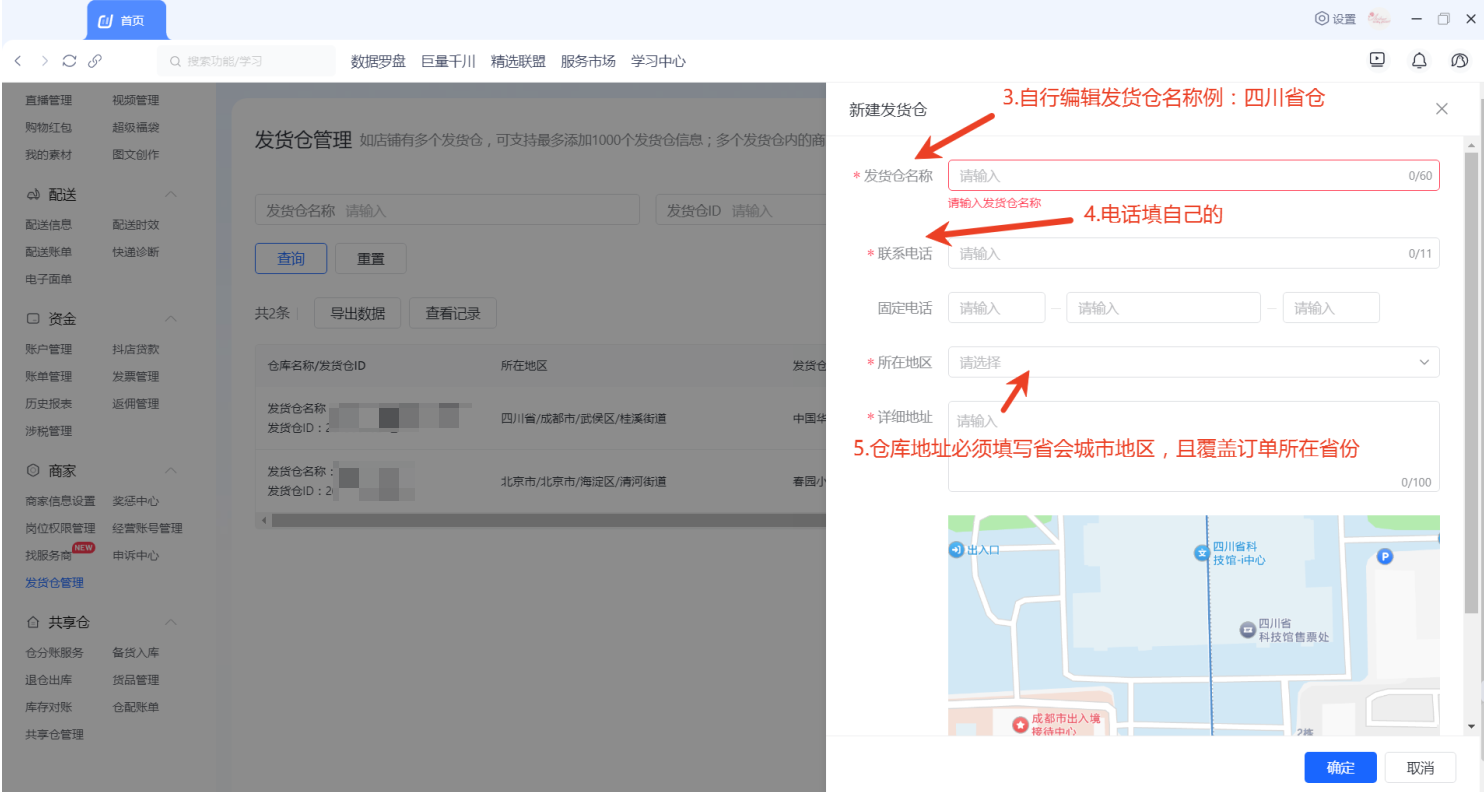Click 取消 to cancel the form
This screenshot has width=1484, height=792.
tap(1420, 767)
